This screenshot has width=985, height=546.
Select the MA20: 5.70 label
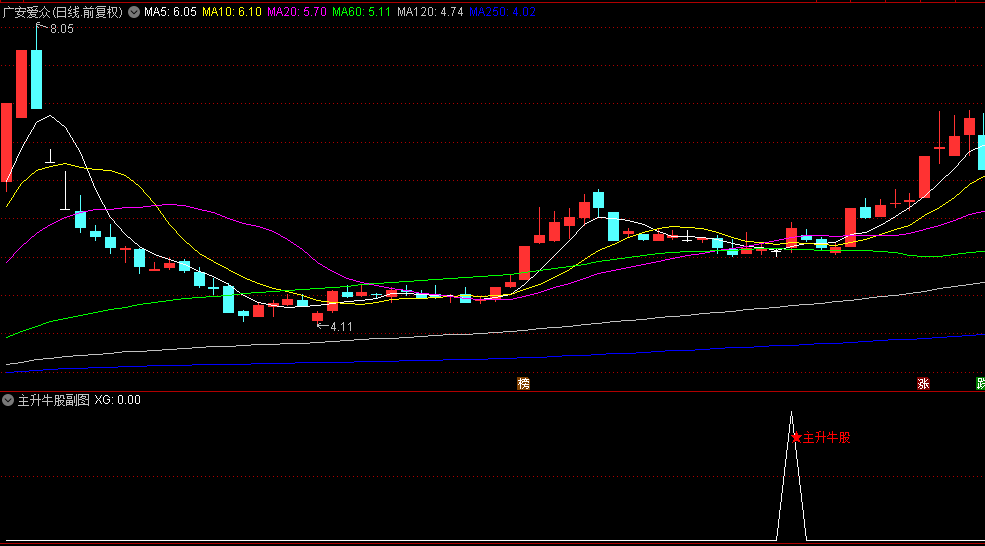pos(297,12)
